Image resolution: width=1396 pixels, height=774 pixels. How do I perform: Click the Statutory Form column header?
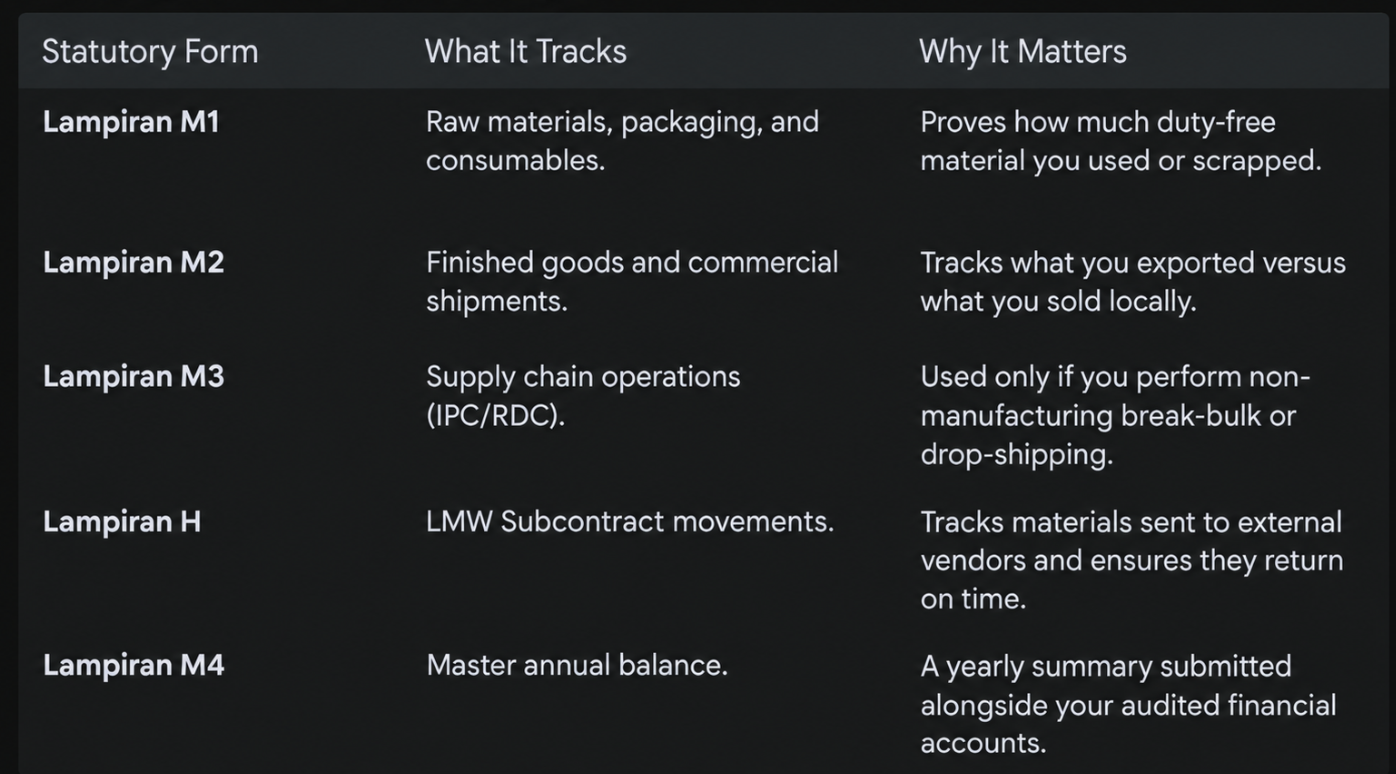150,51
